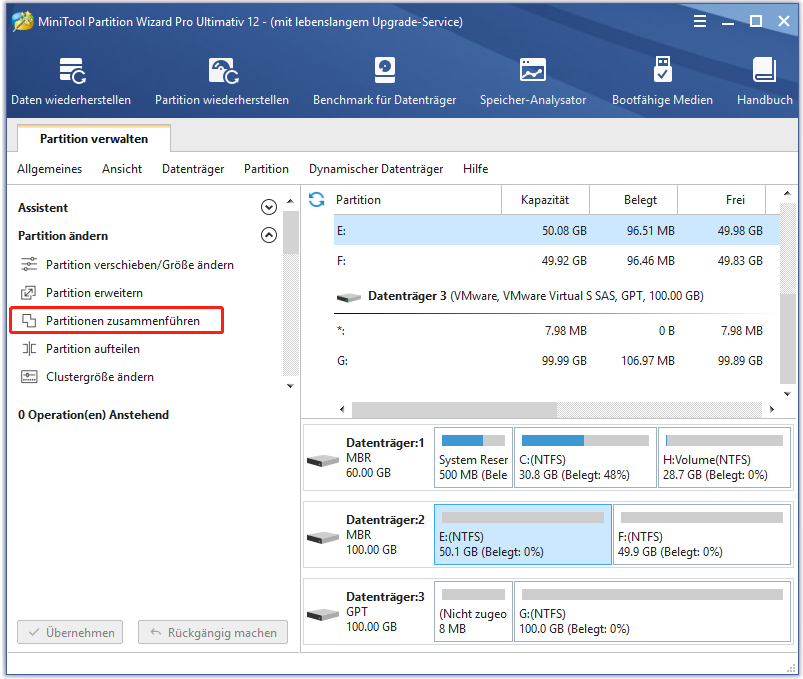The width and height of the screenshot is (803, 679).
Task: Click the Datenträger 3 header row
Action: pos(557,296)
